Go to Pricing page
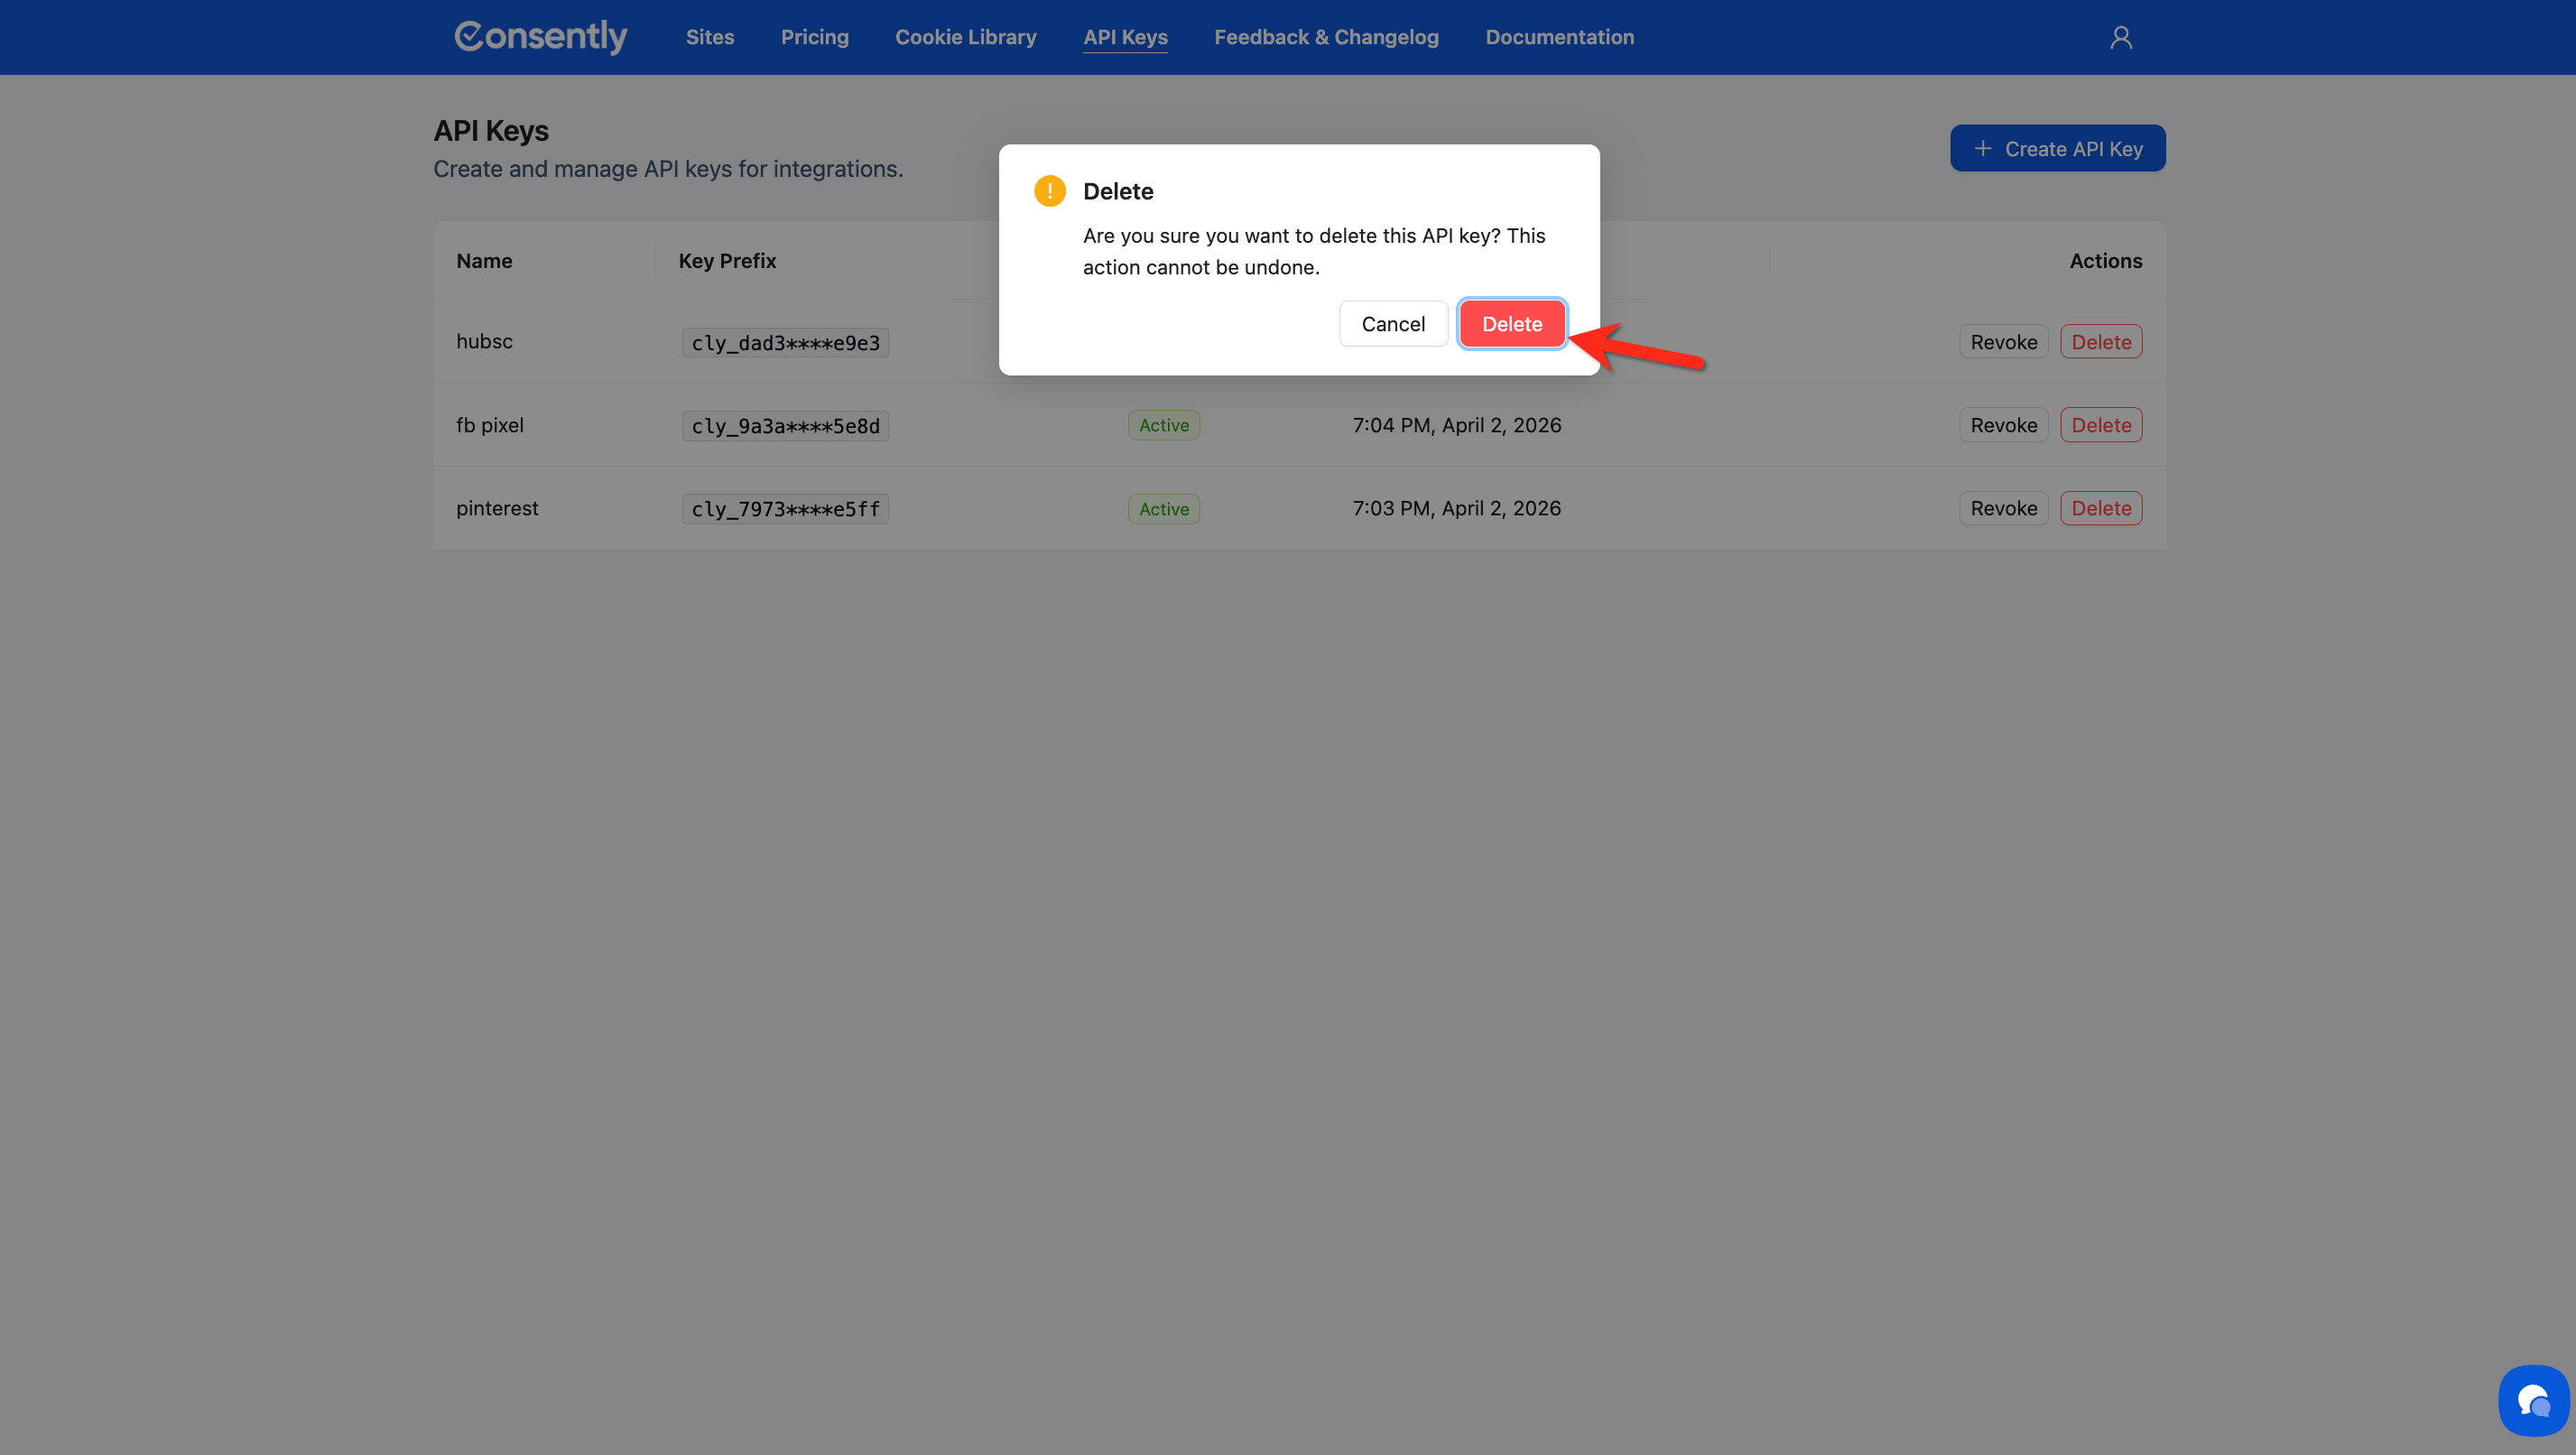The image size is (2576, 1455). pos(814,37)
